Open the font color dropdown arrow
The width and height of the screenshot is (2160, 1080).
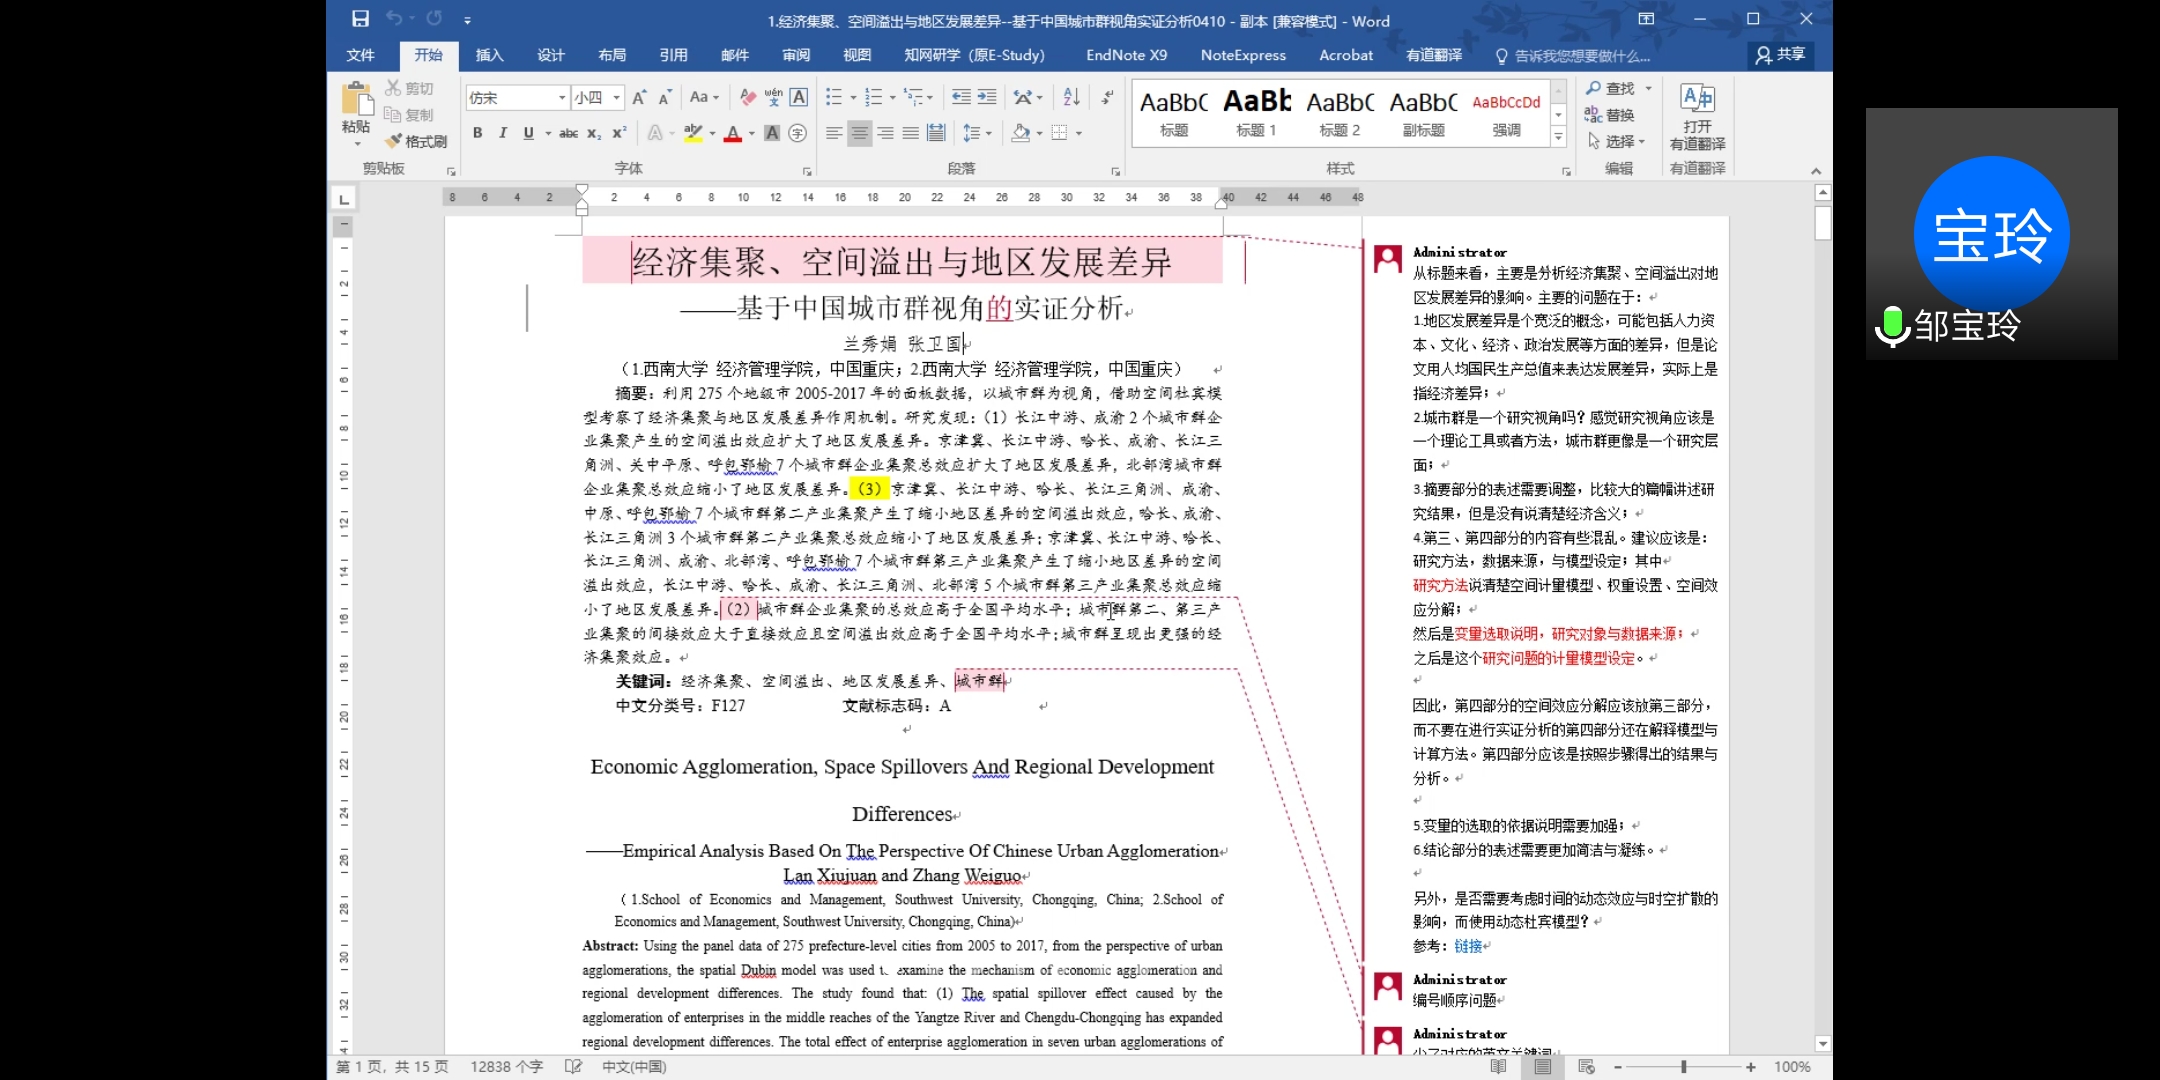tap(748, 133)
